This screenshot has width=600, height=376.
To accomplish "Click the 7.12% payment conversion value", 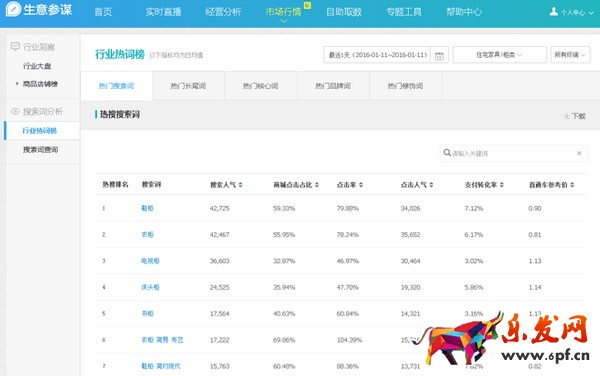I will (474, 208).
